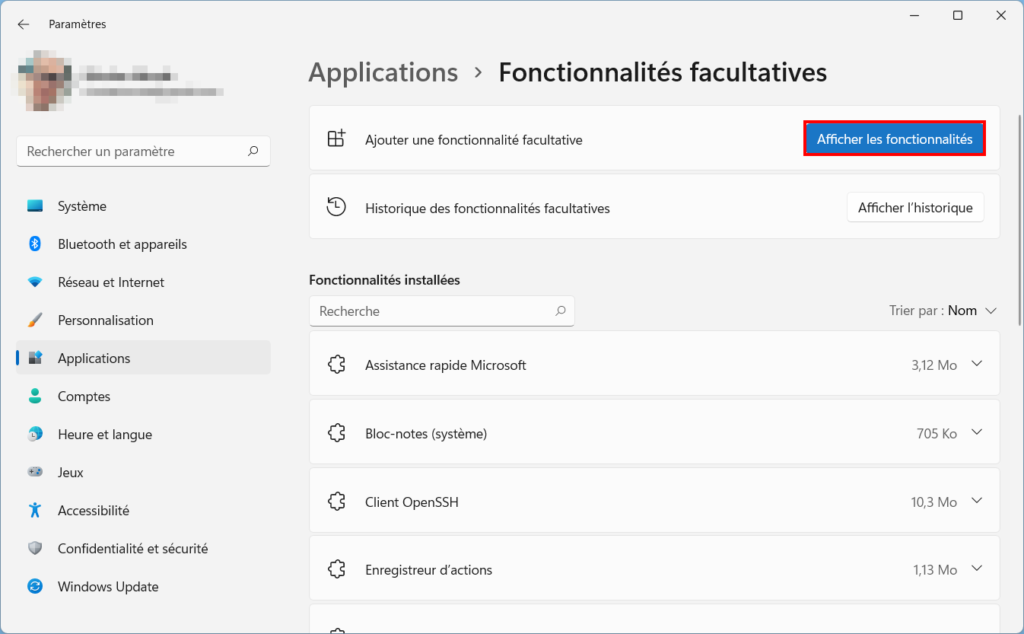Click the vertical scrollbar on the right
The width and height of the screenshot is (1024, 634).
[x=1019, y=220]
